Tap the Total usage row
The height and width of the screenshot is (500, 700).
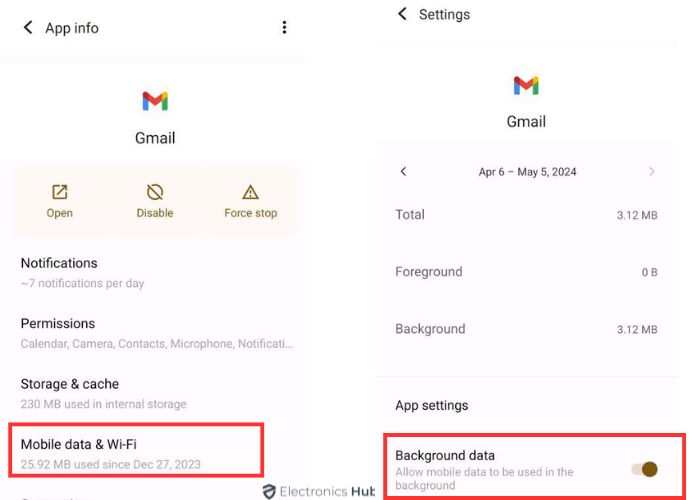[x=526, y=215]
